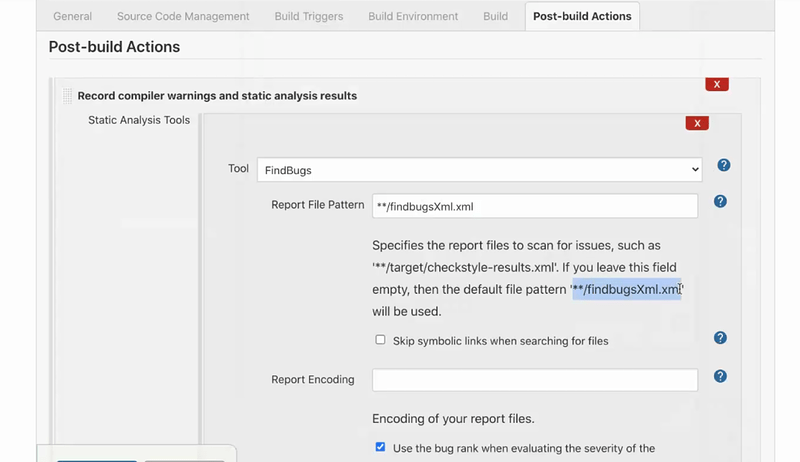This screenshot has width=800, height=462.
Task: Open help for the Tool dropdown
Action: click(x=723, y=165)
